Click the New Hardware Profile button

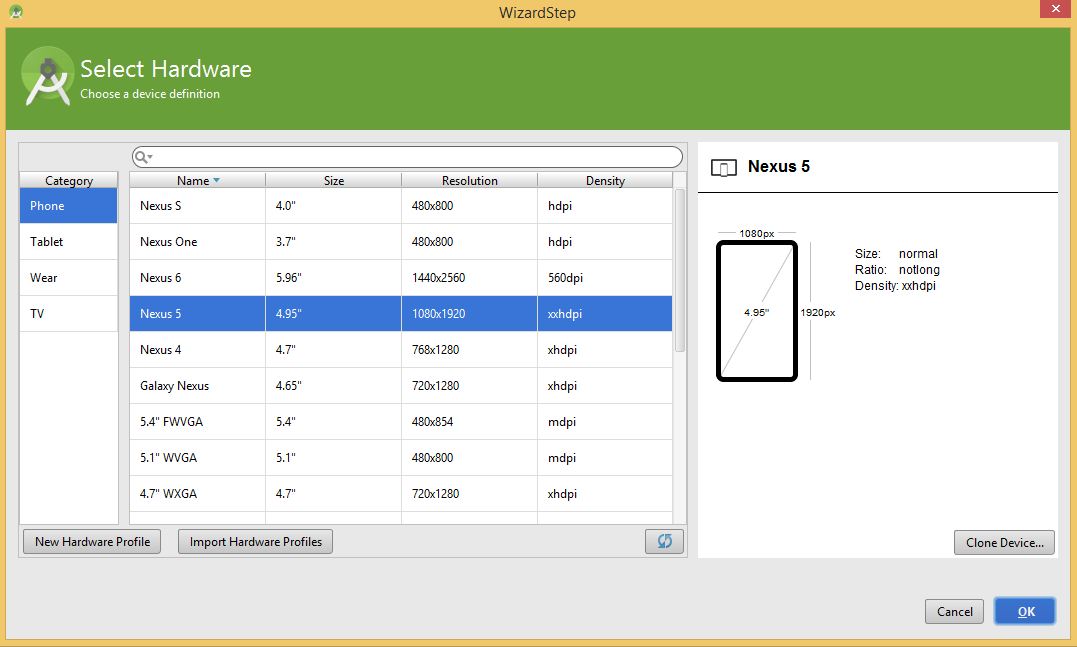92,541
